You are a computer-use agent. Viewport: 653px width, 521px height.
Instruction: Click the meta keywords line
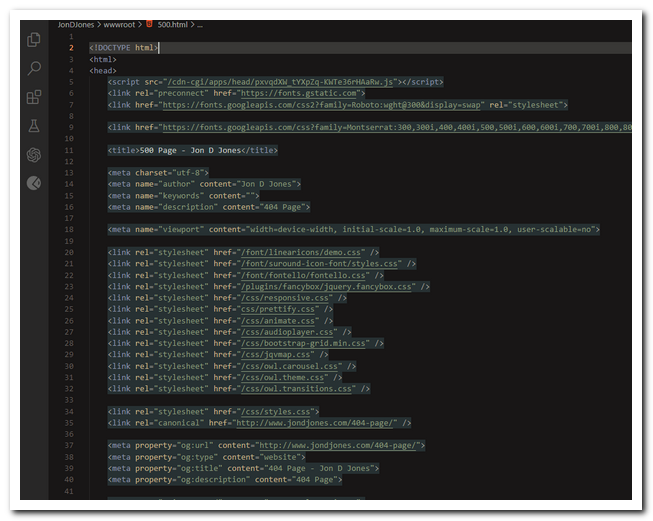[184, 196]
